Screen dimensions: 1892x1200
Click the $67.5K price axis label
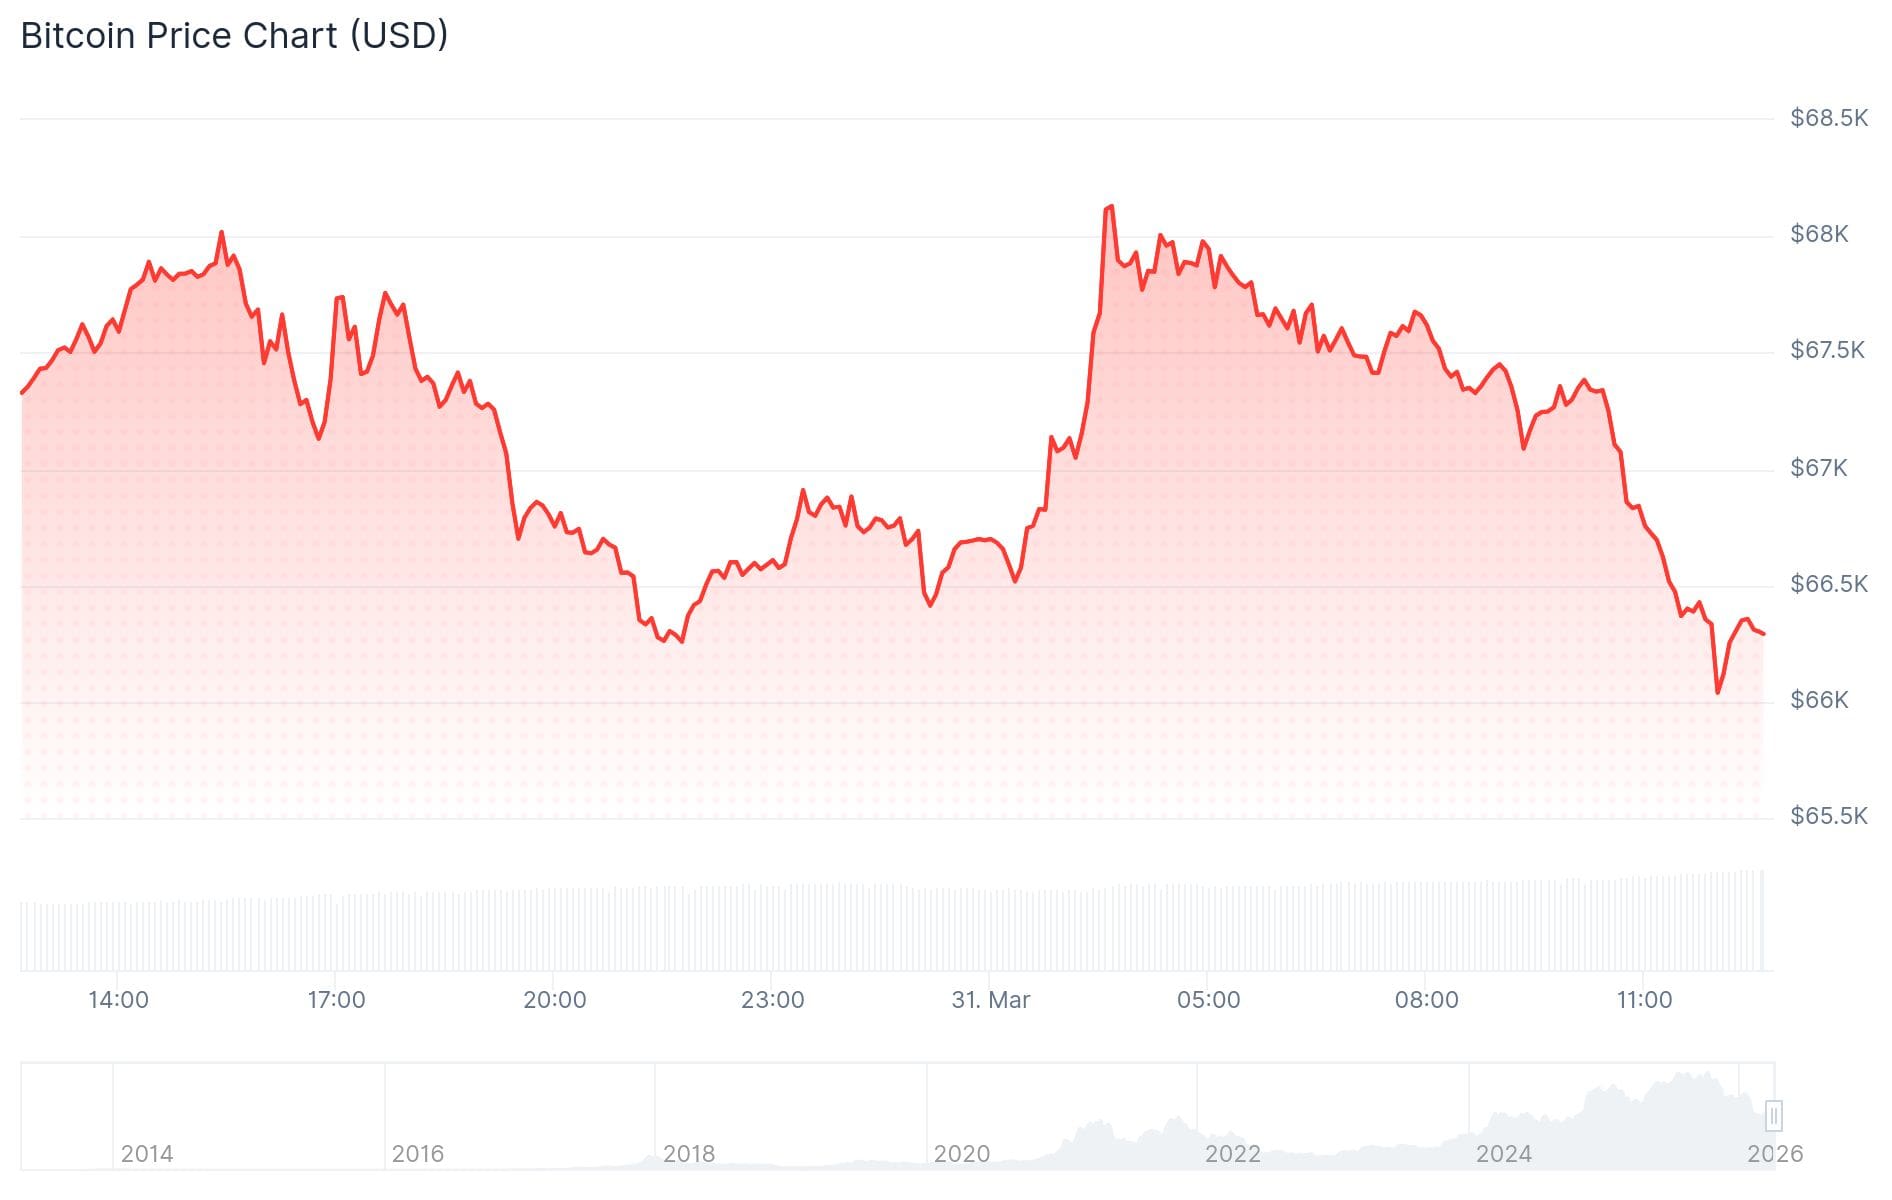point(1827,350)
